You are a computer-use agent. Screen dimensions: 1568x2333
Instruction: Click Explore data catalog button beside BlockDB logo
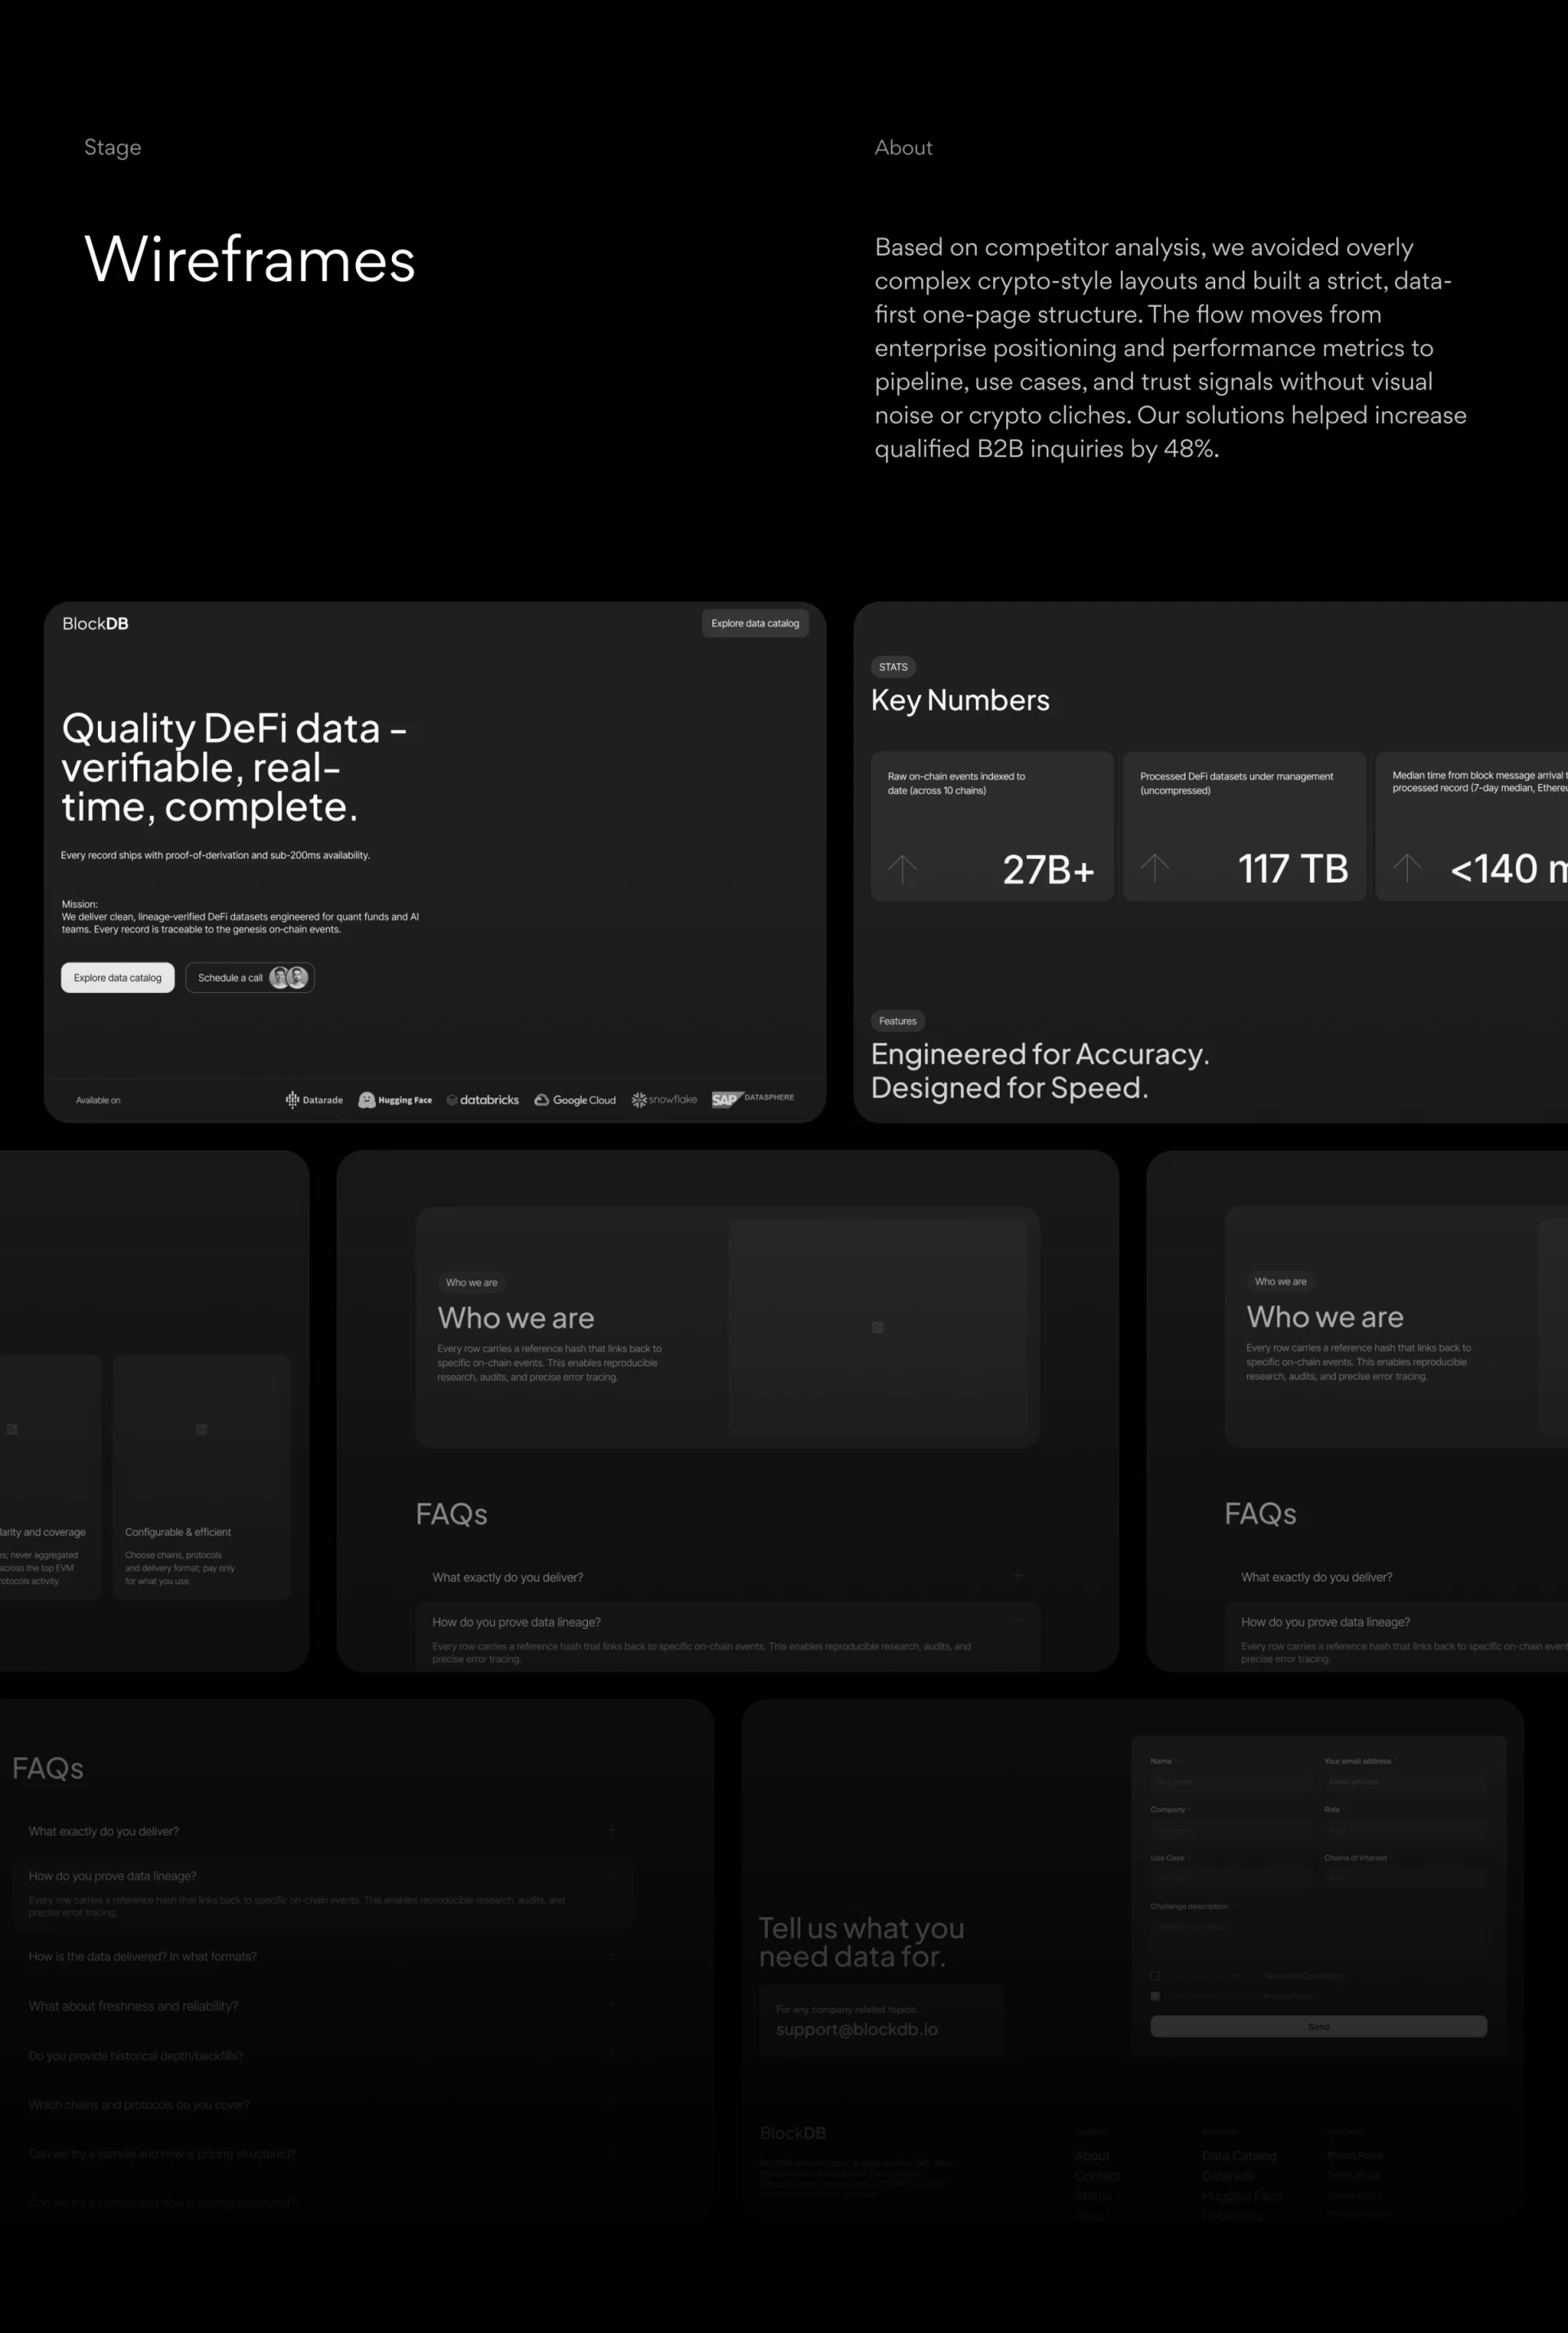tap(755, 624)
